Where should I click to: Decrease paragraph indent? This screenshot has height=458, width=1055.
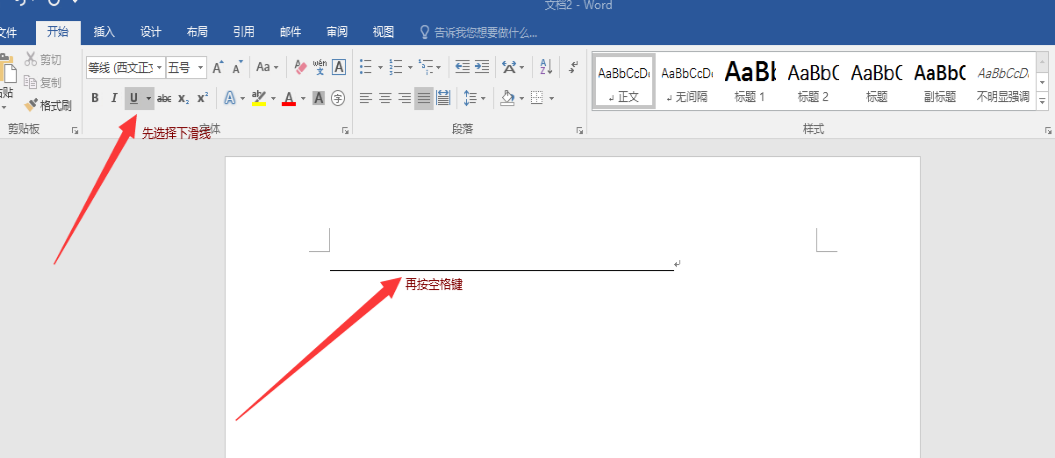point(462,67)
